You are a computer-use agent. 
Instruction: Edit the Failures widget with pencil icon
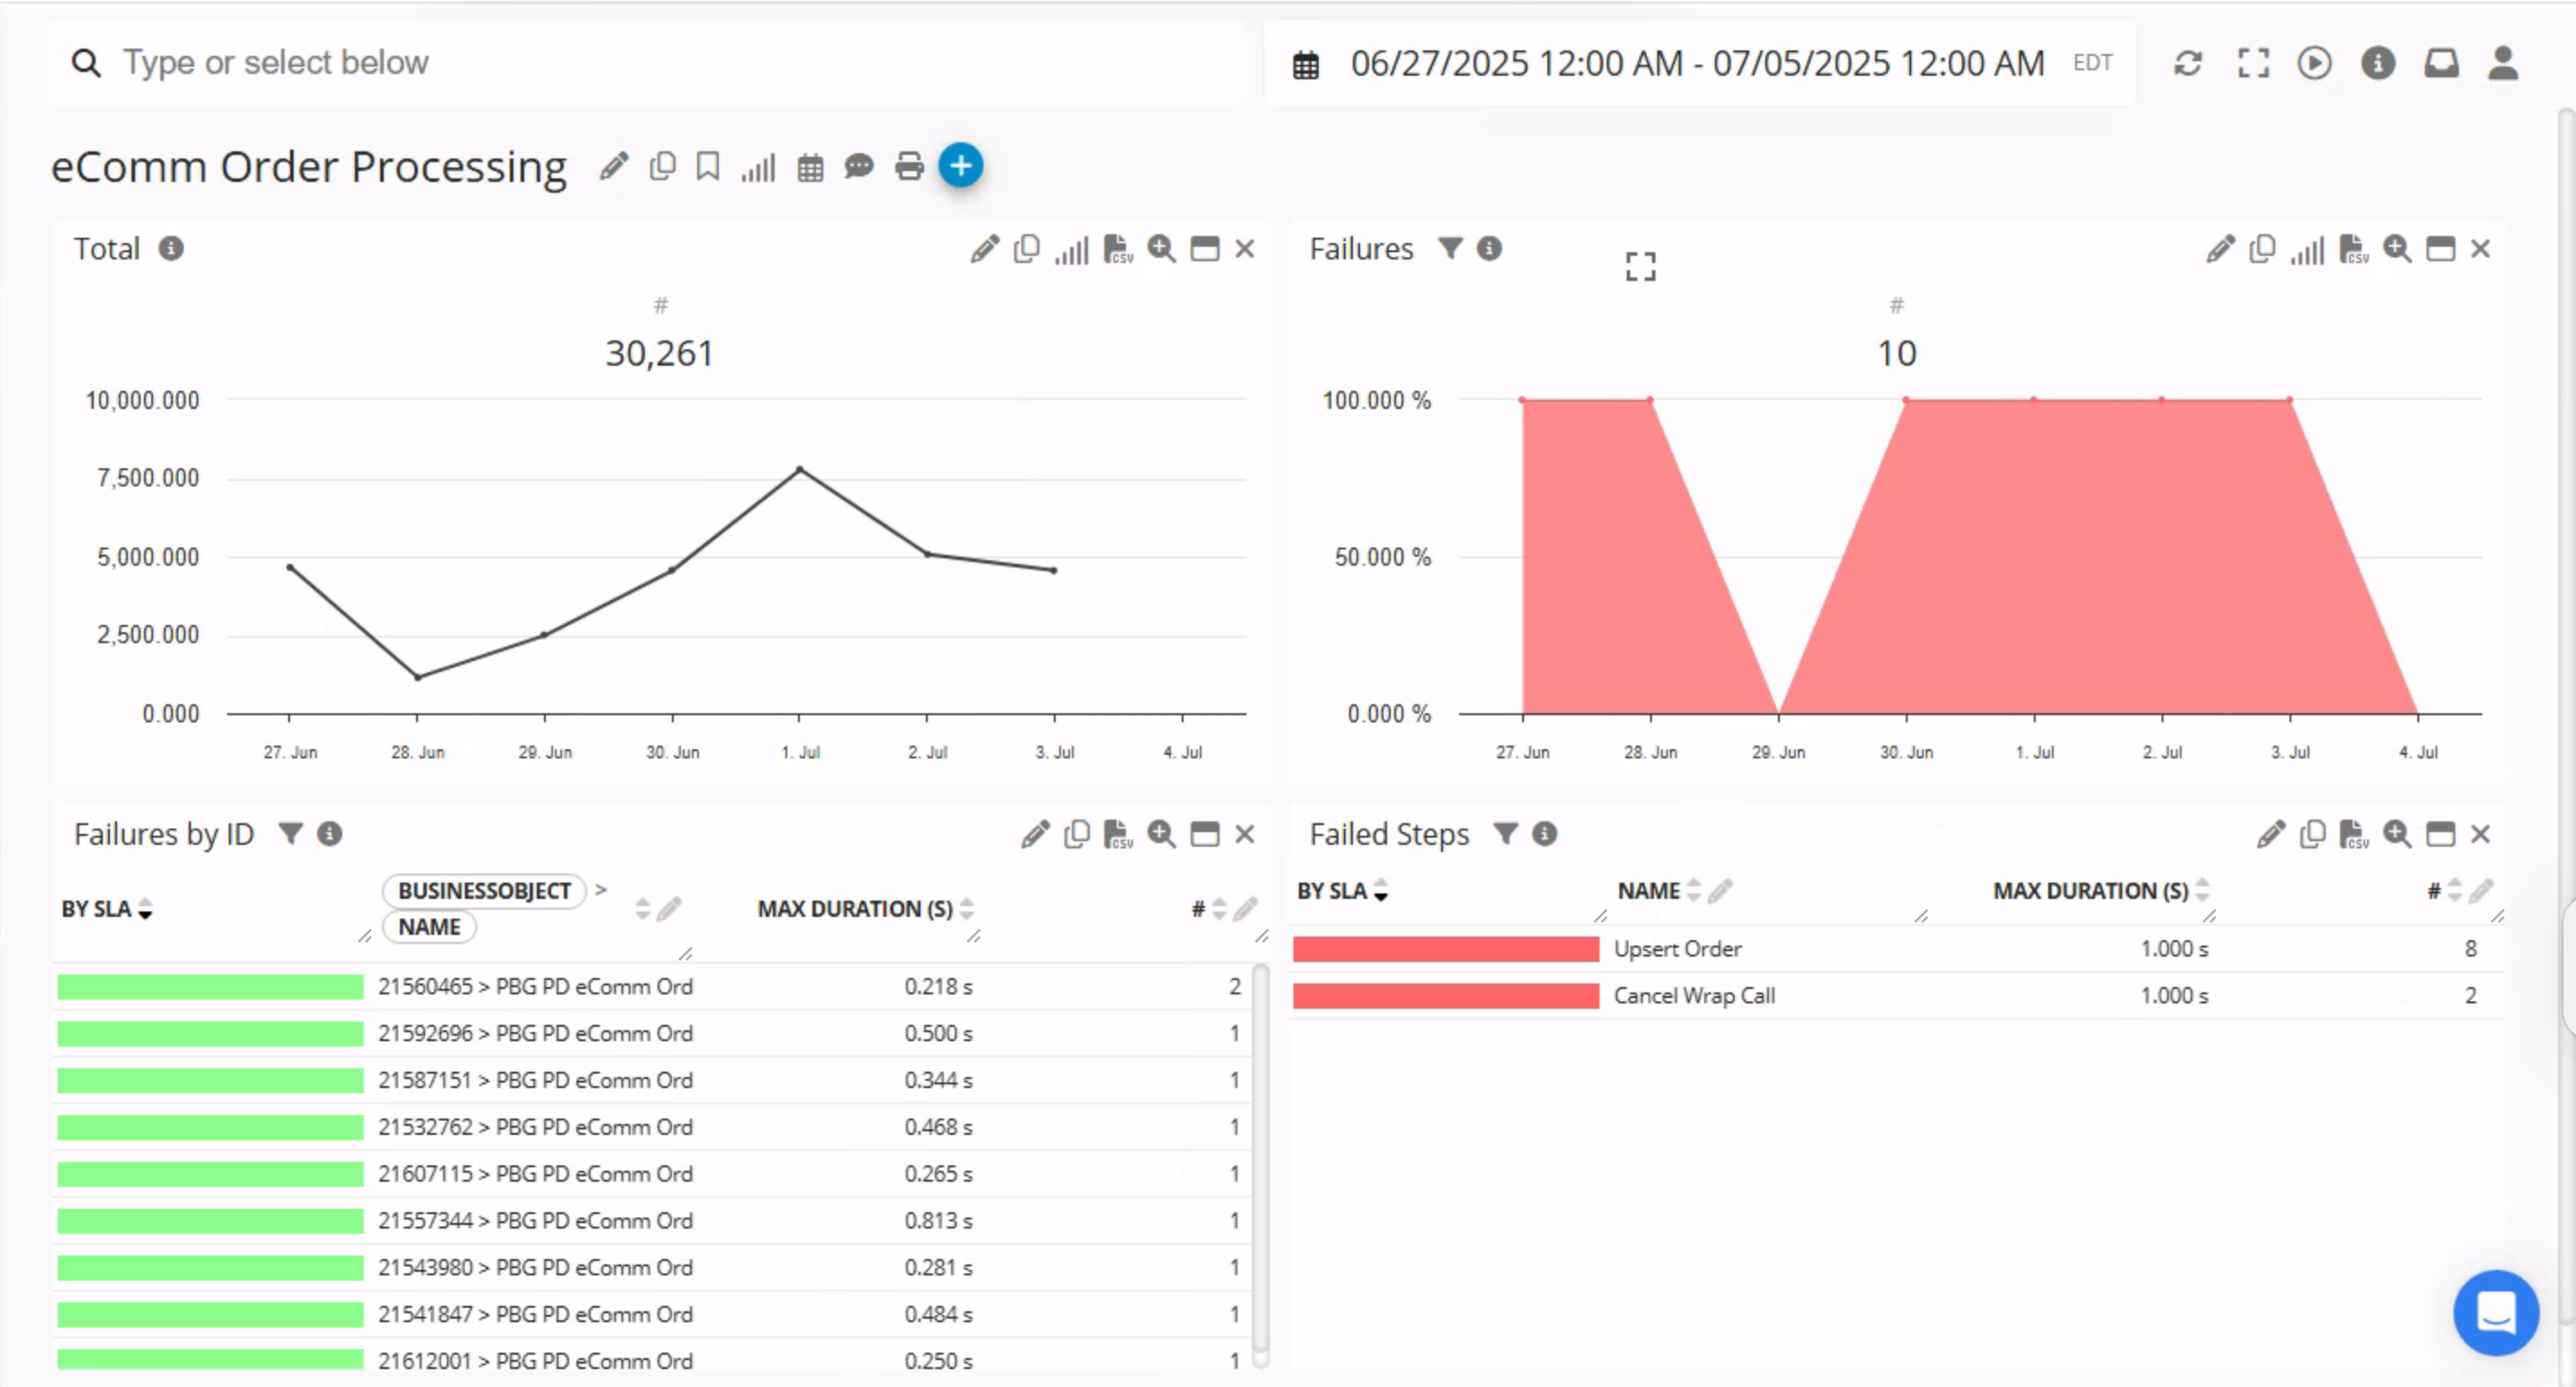pyautogui.click(x=2219, y=249)
